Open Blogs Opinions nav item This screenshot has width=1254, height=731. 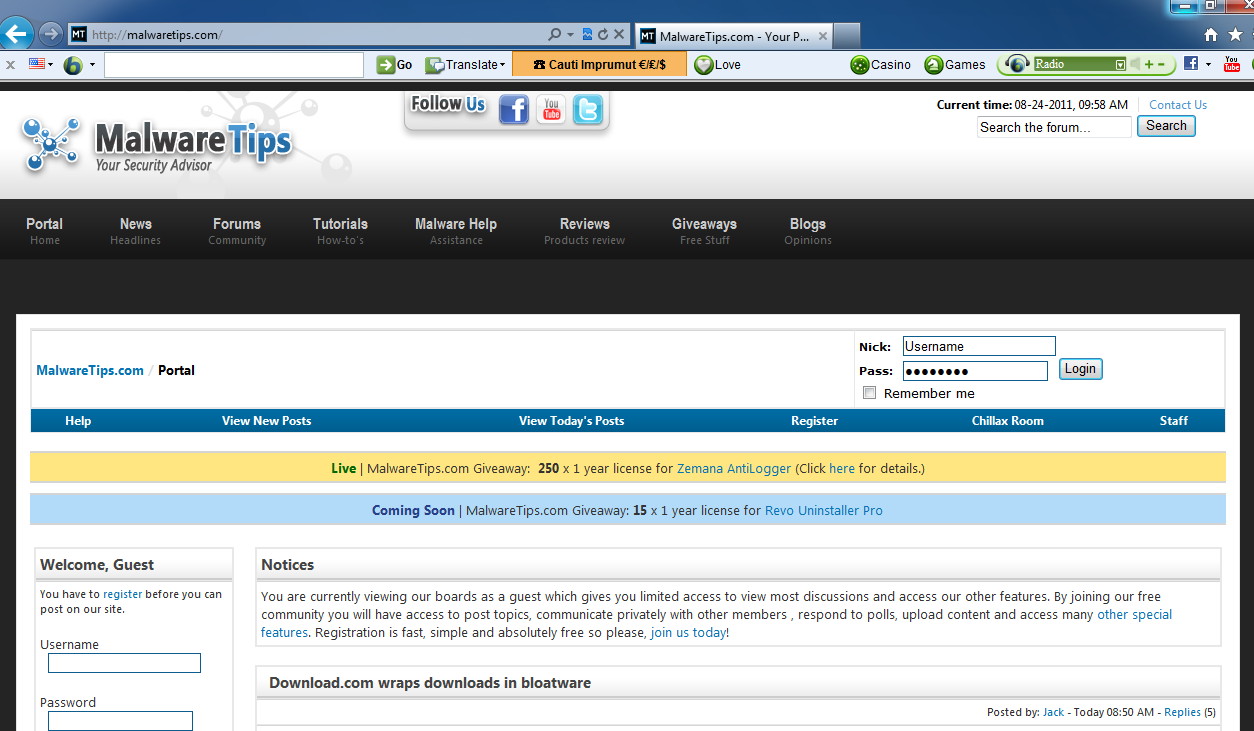click(808, 231)
